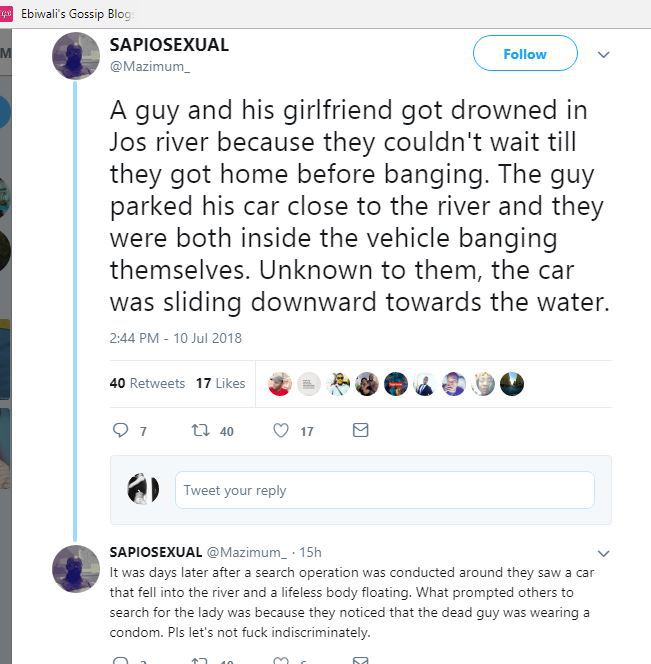Expand the tweet options chevron near Follow

(x=603, y=55)
